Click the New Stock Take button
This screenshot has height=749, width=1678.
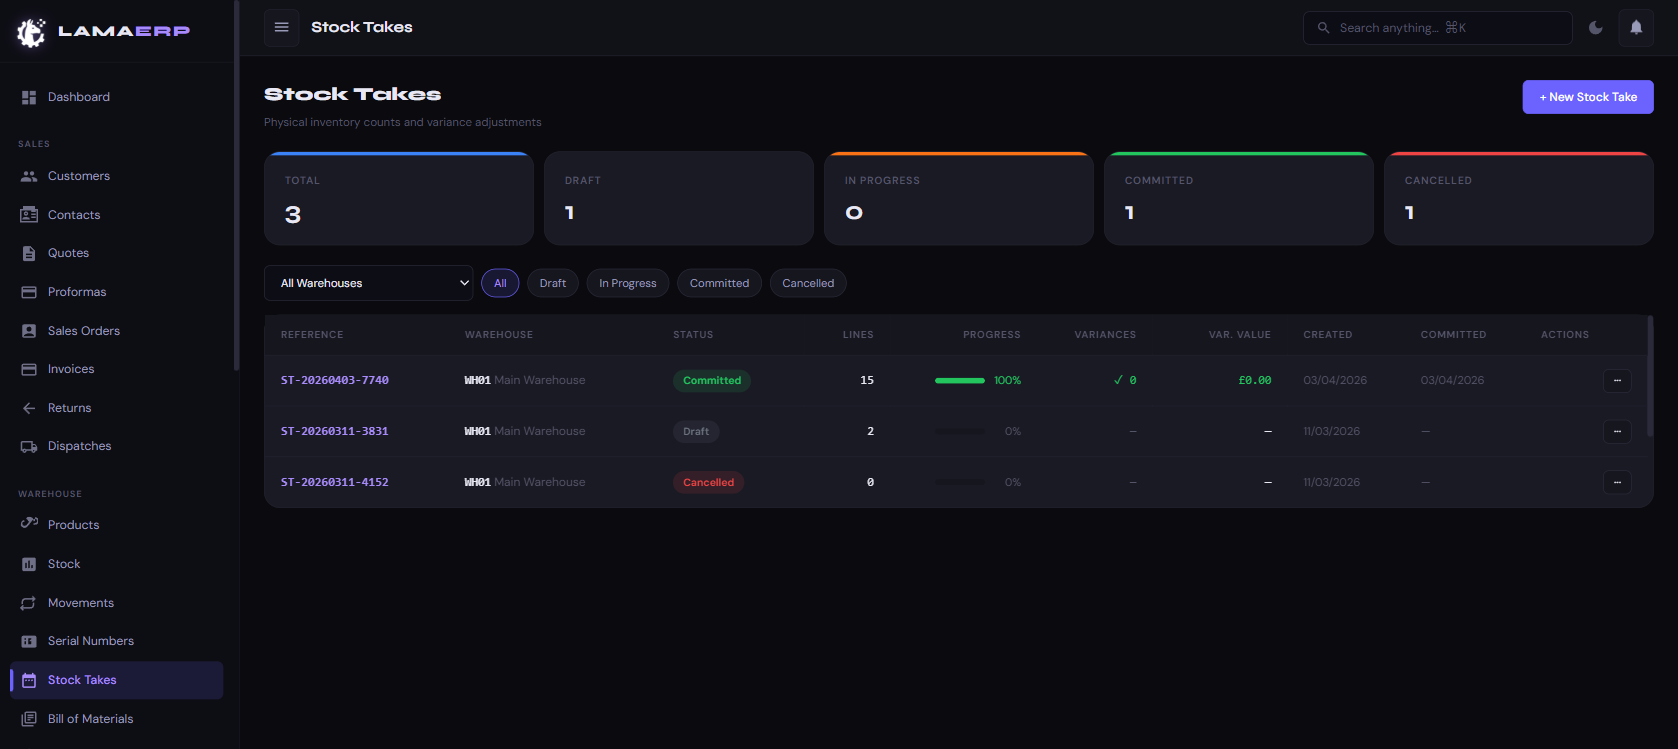[1587, 97]
